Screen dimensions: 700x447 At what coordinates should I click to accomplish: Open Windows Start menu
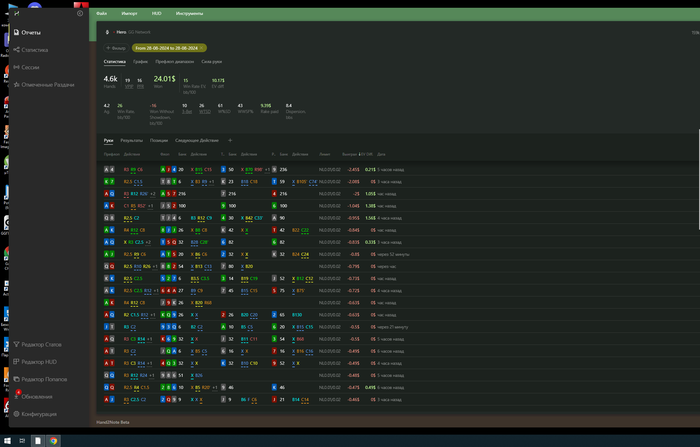(7, 441)
